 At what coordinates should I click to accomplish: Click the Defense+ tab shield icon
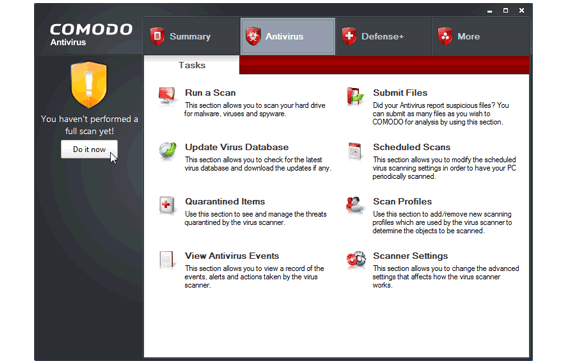click(349, 36)
